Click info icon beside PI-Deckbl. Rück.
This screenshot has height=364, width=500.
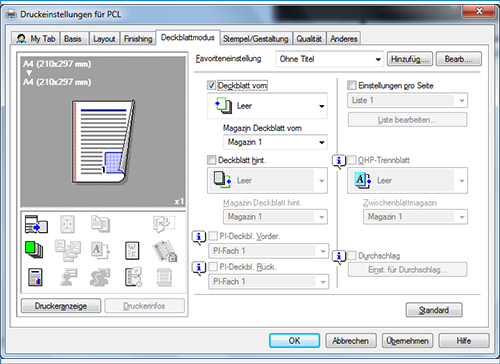coord(199,268)
